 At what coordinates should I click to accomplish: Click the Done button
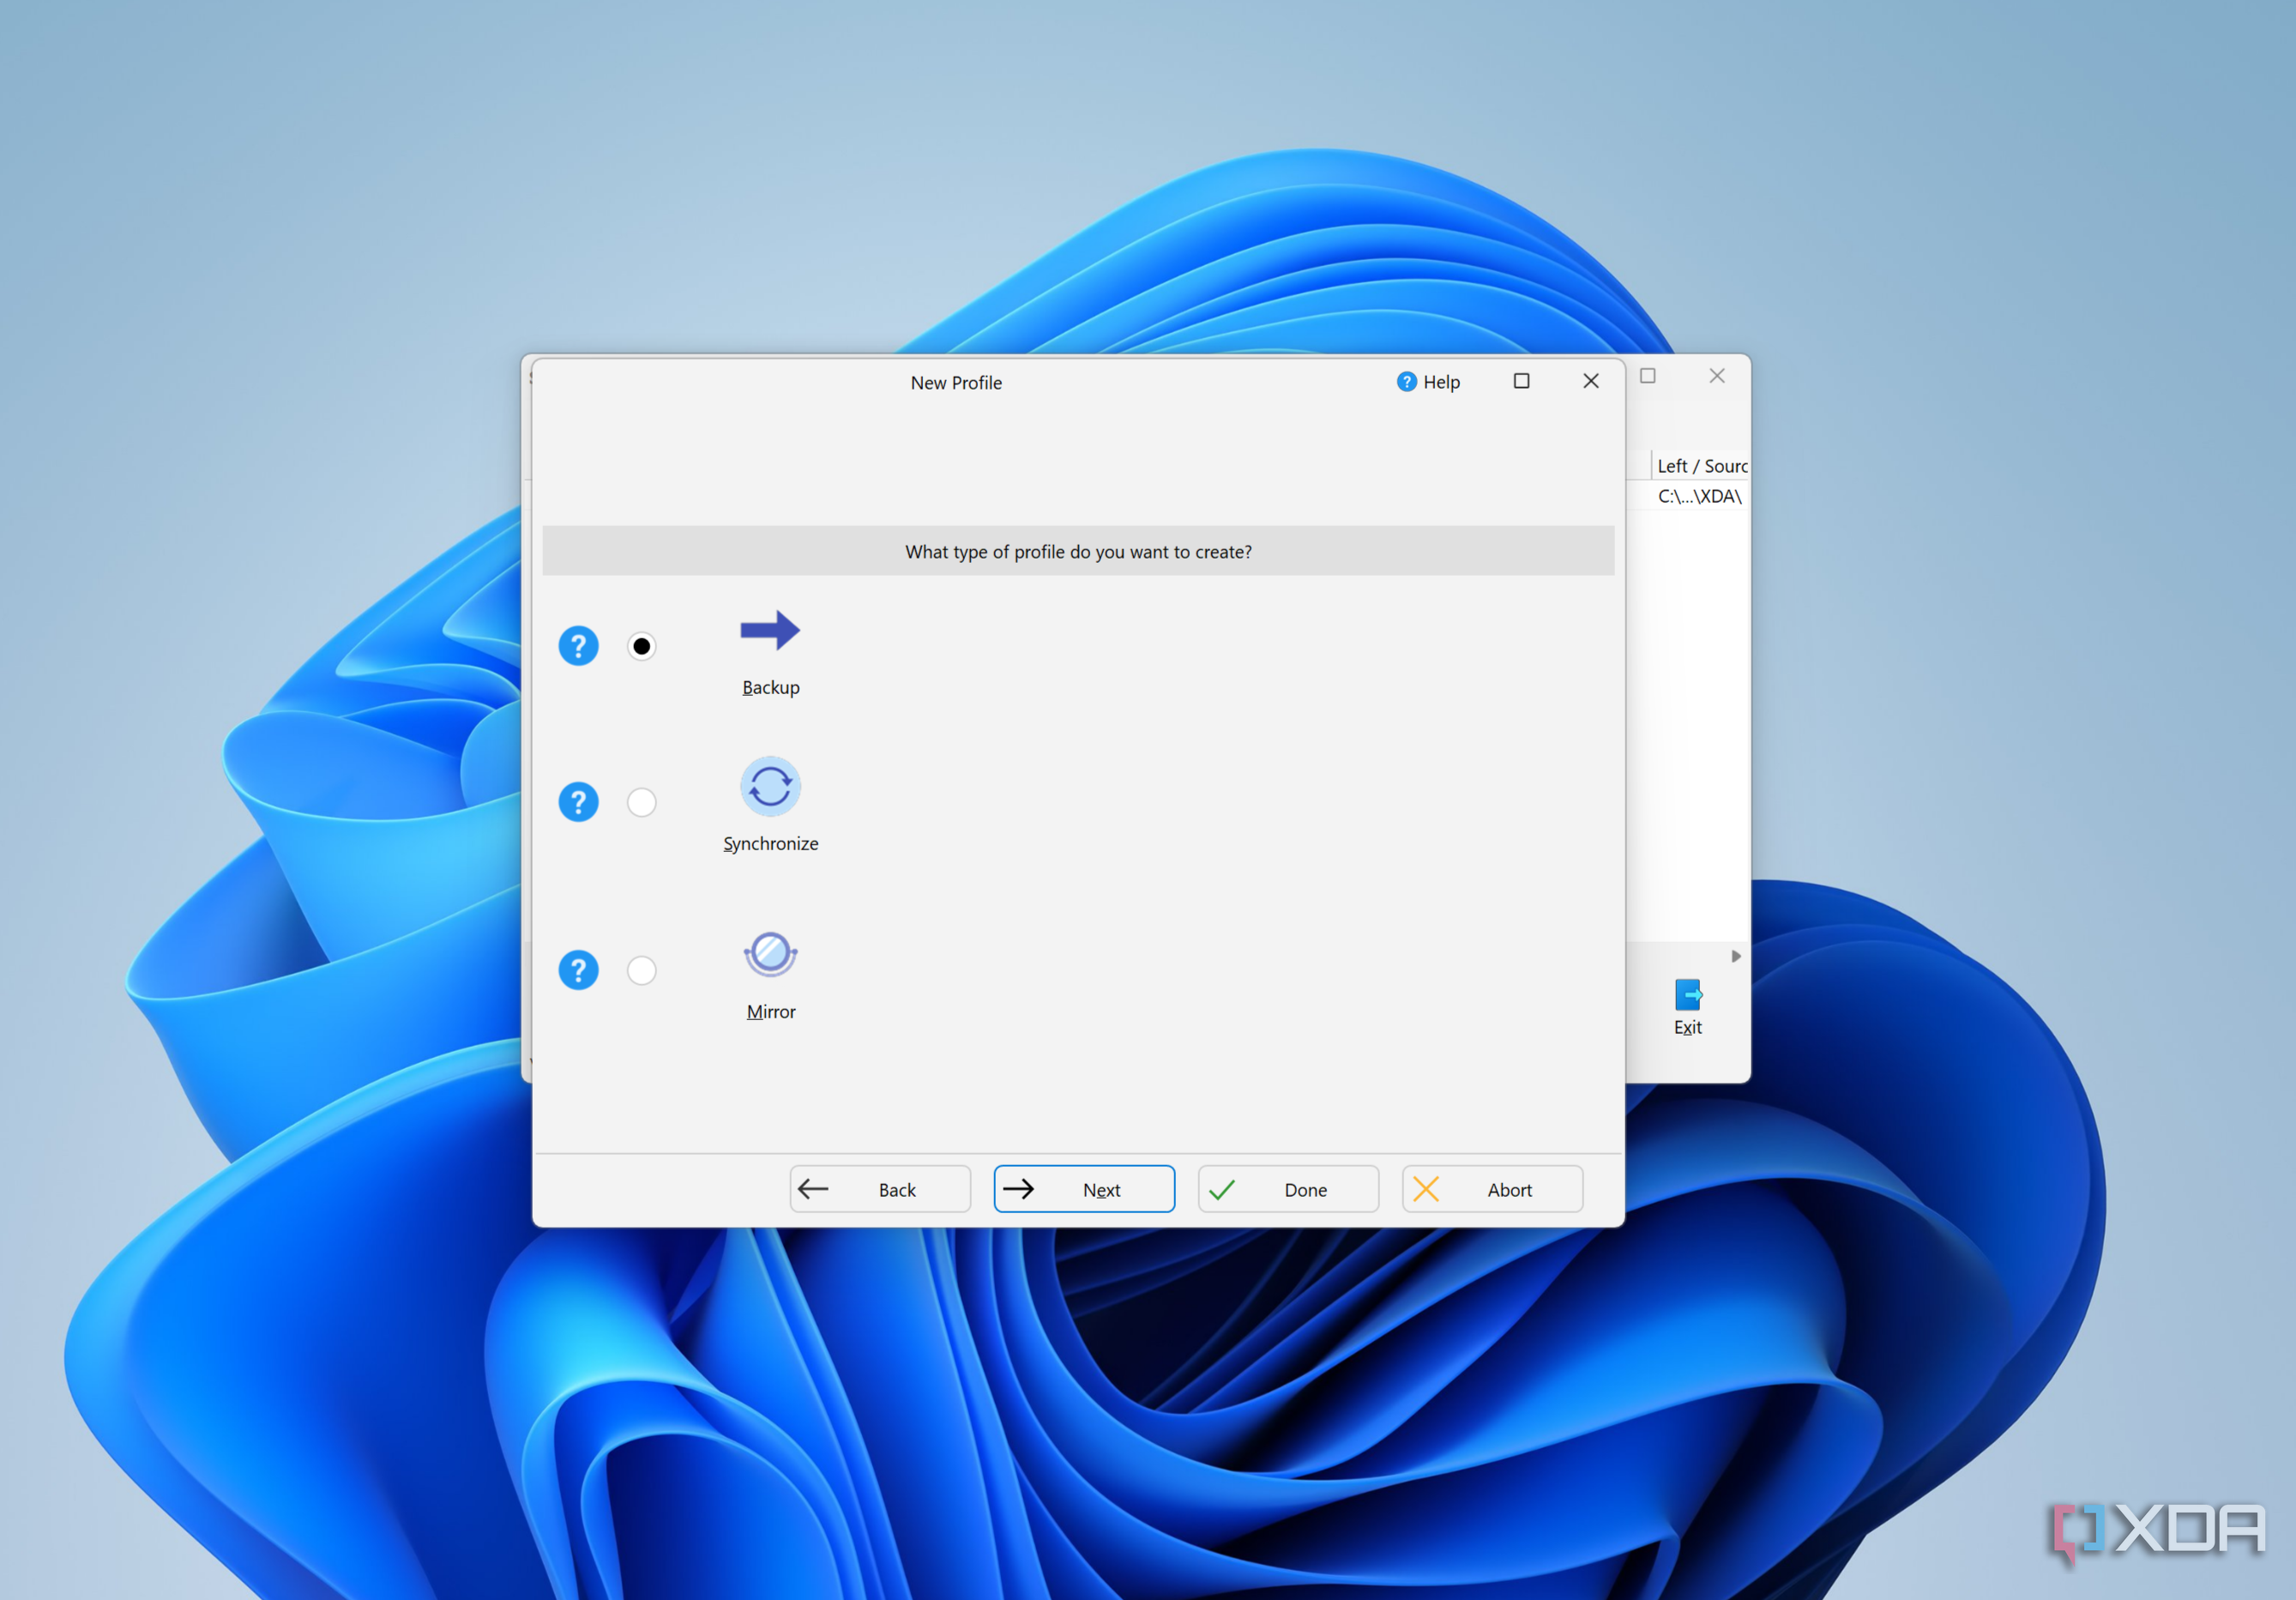1288,1189
